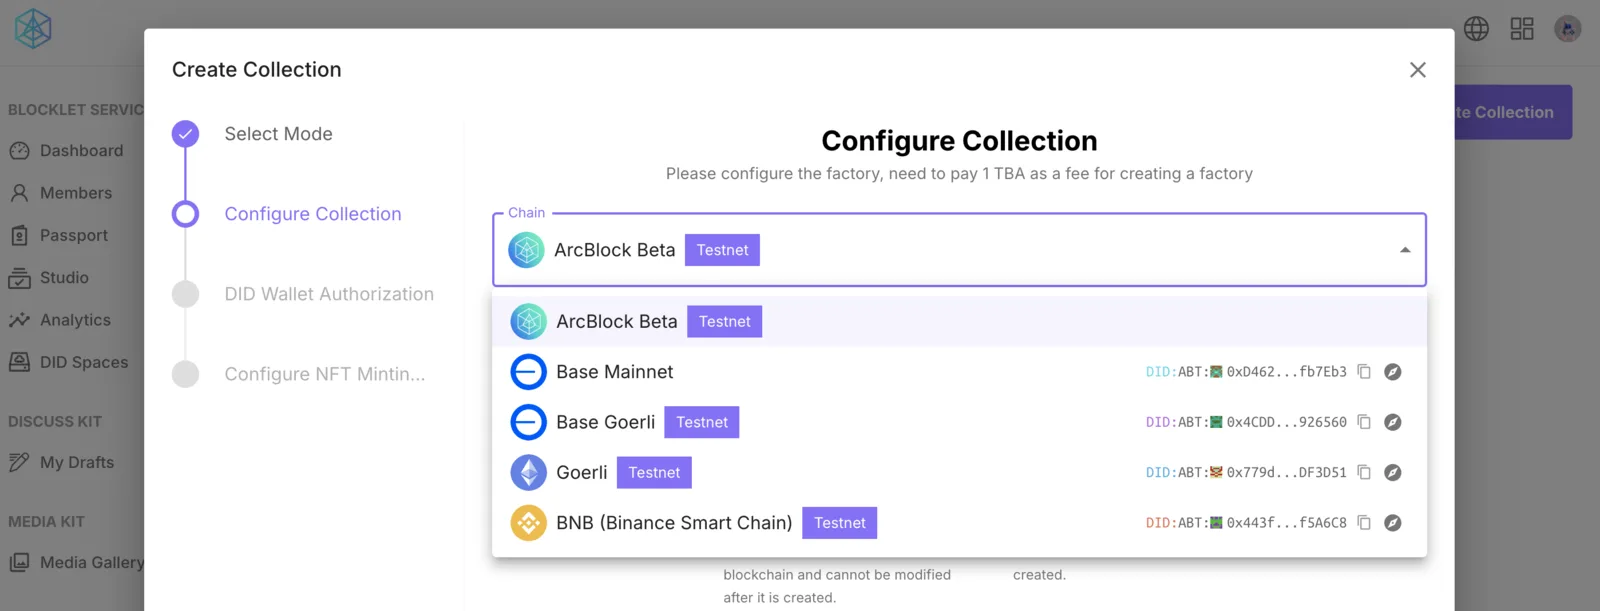Go to DID Wallet Authorization step
The height and width of the screenshot is (611, 1600).
(329, 294)
